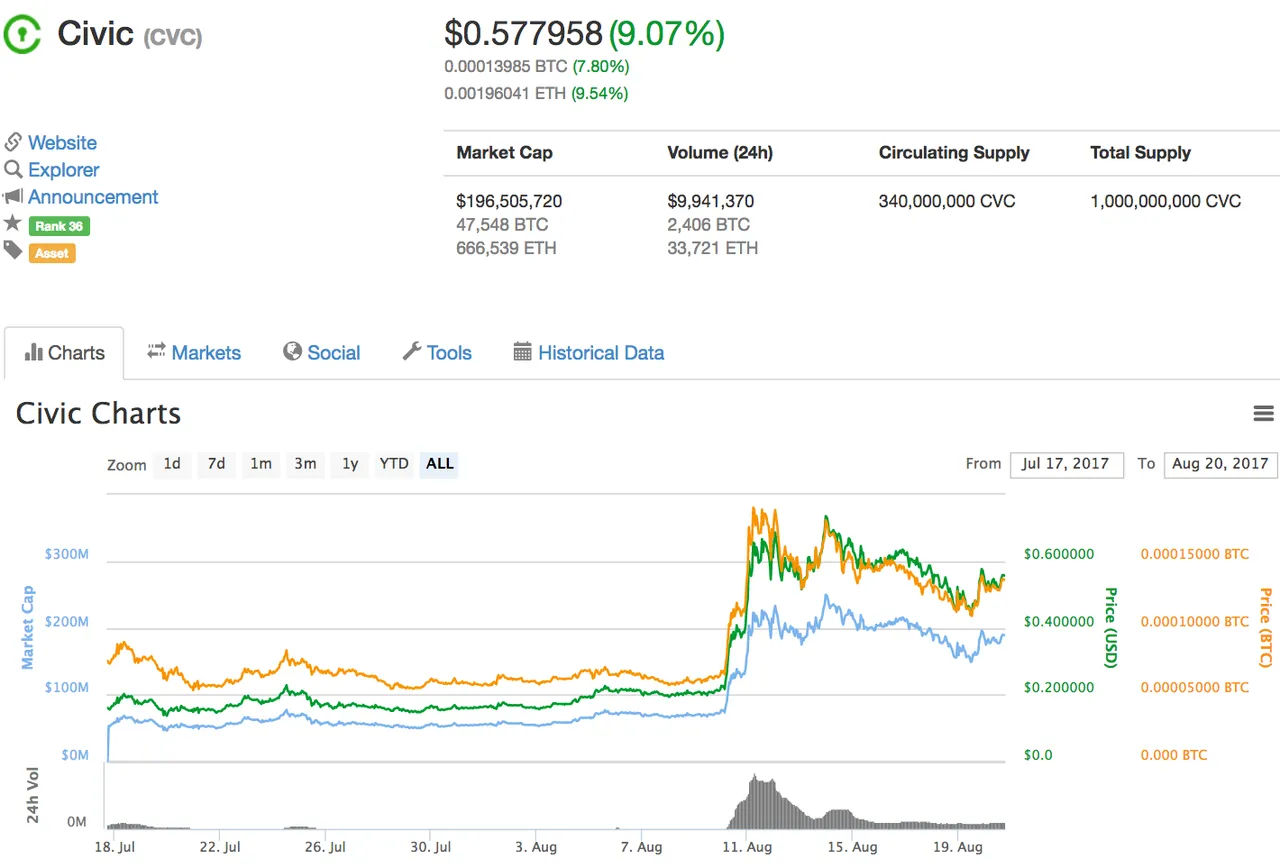The height and width of the screenshot is (867, 1280).
Task: Set chart zoom to 3m
Action: [x=305, y=464]
